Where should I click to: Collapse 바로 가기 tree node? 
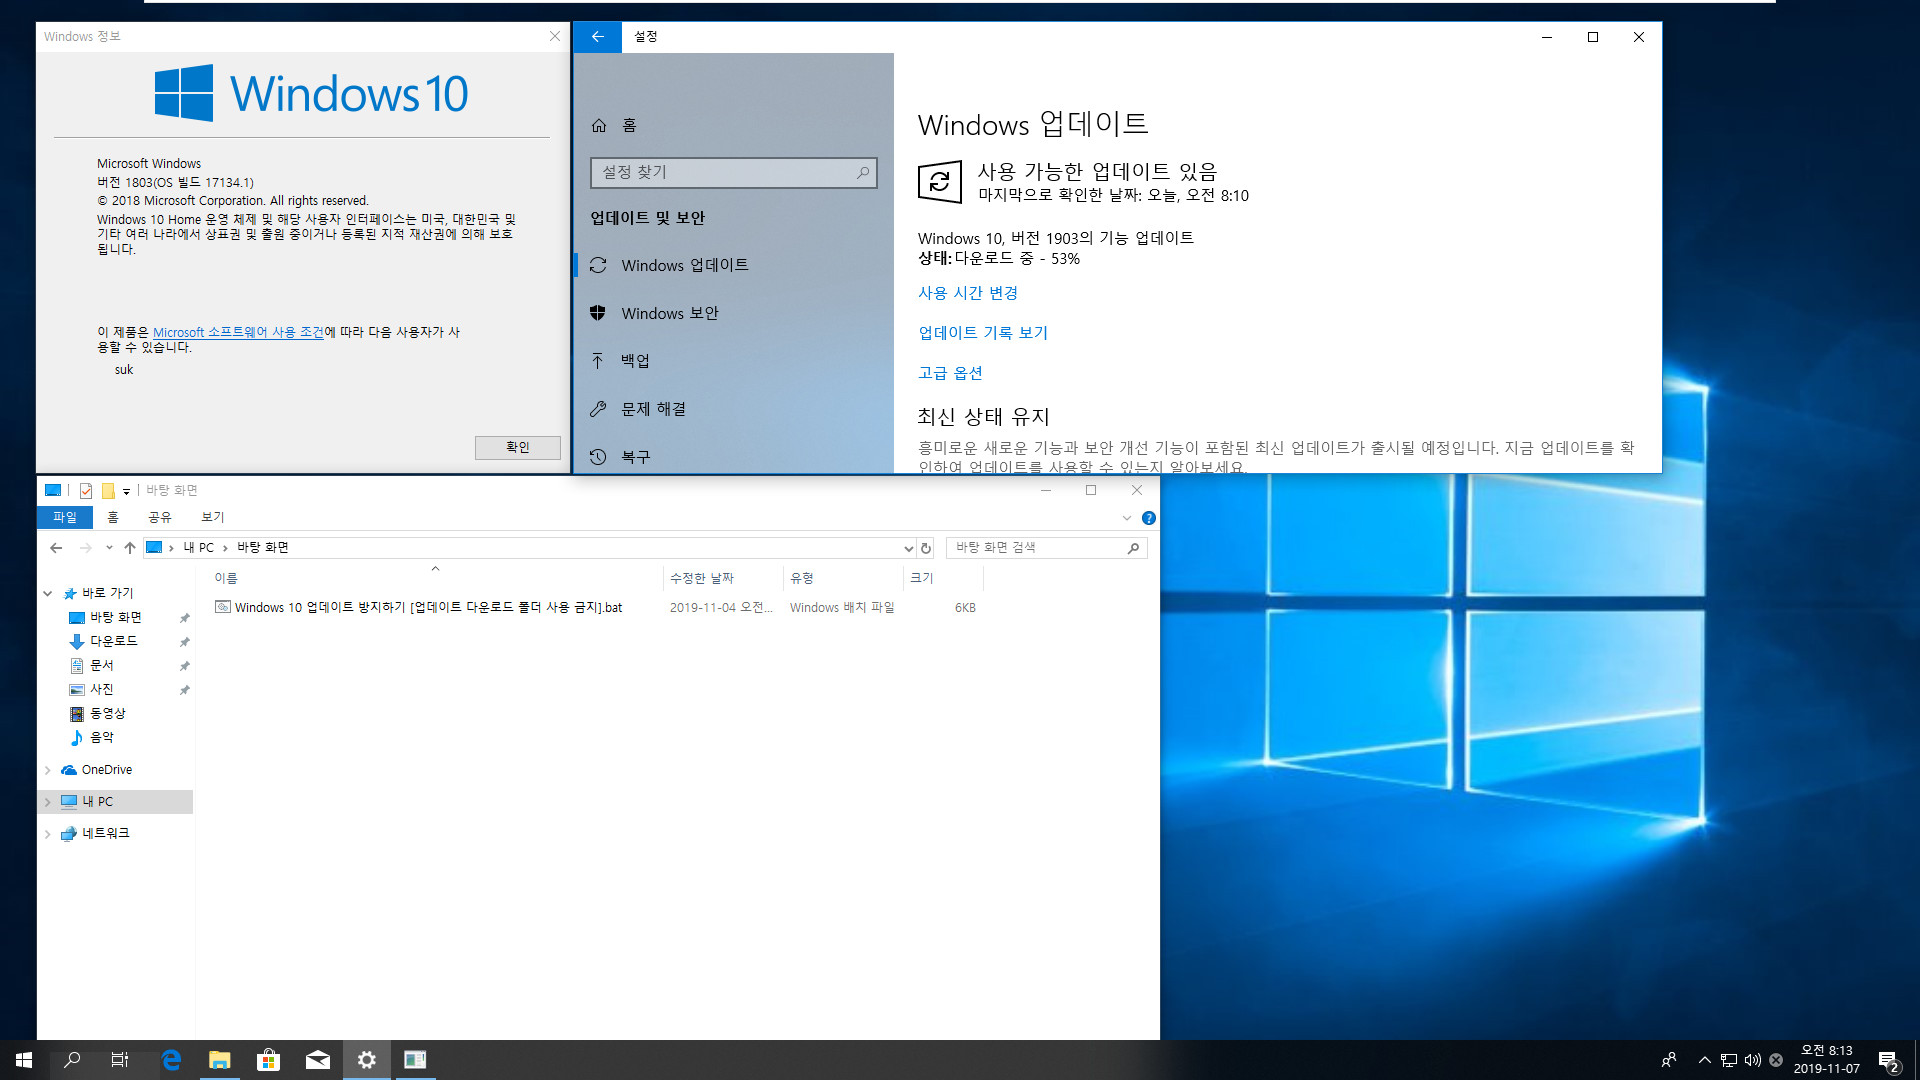[48, 593]
